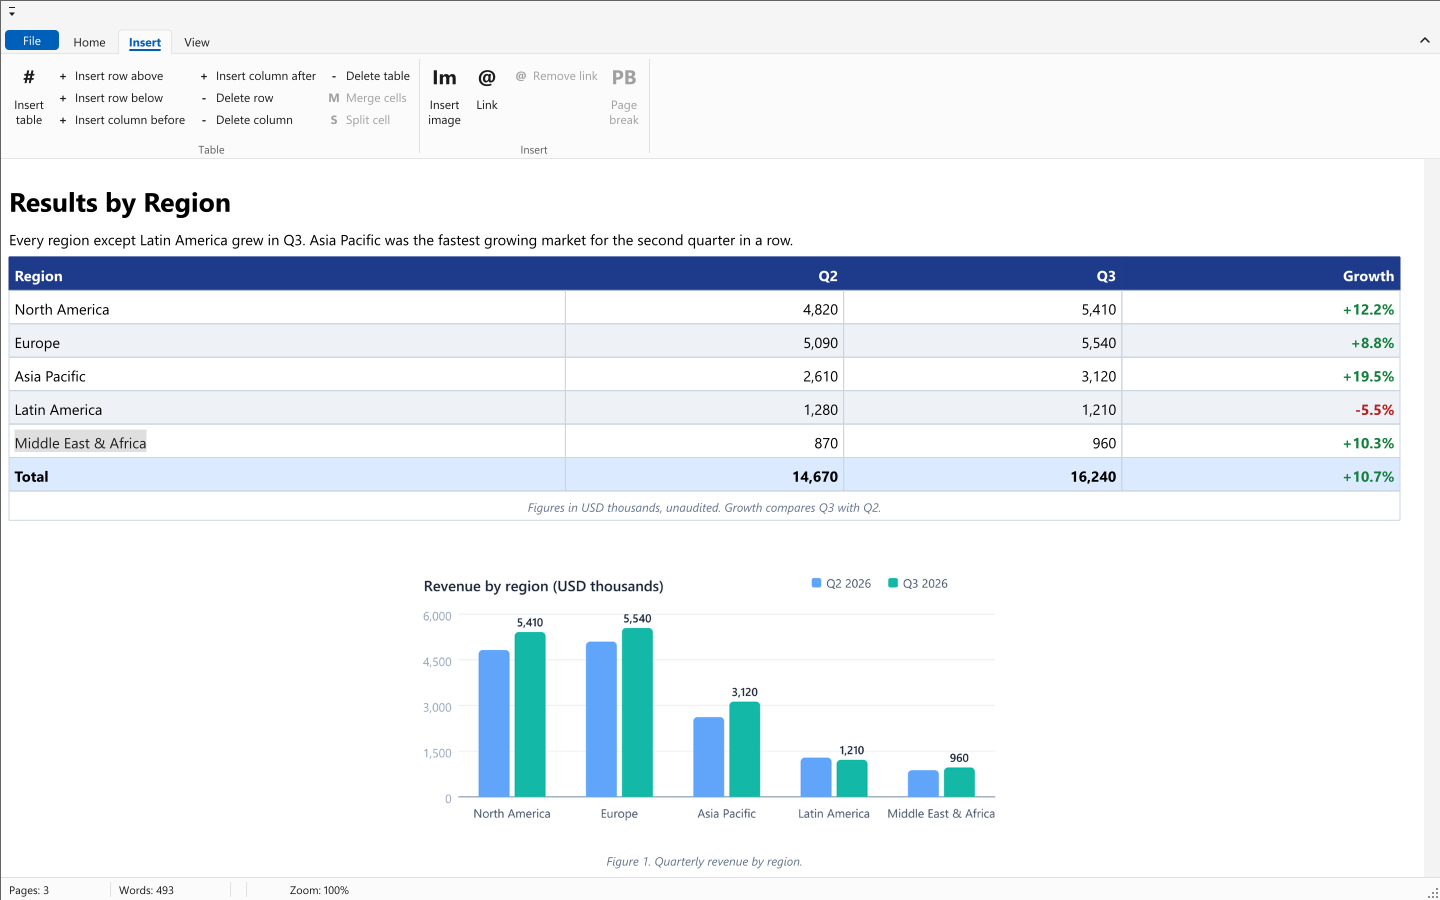The width and height of the screenshot is (1440, 900).
Task: Click the Asia Pacific Q3 value 3,120
Action: (1098, 376)
